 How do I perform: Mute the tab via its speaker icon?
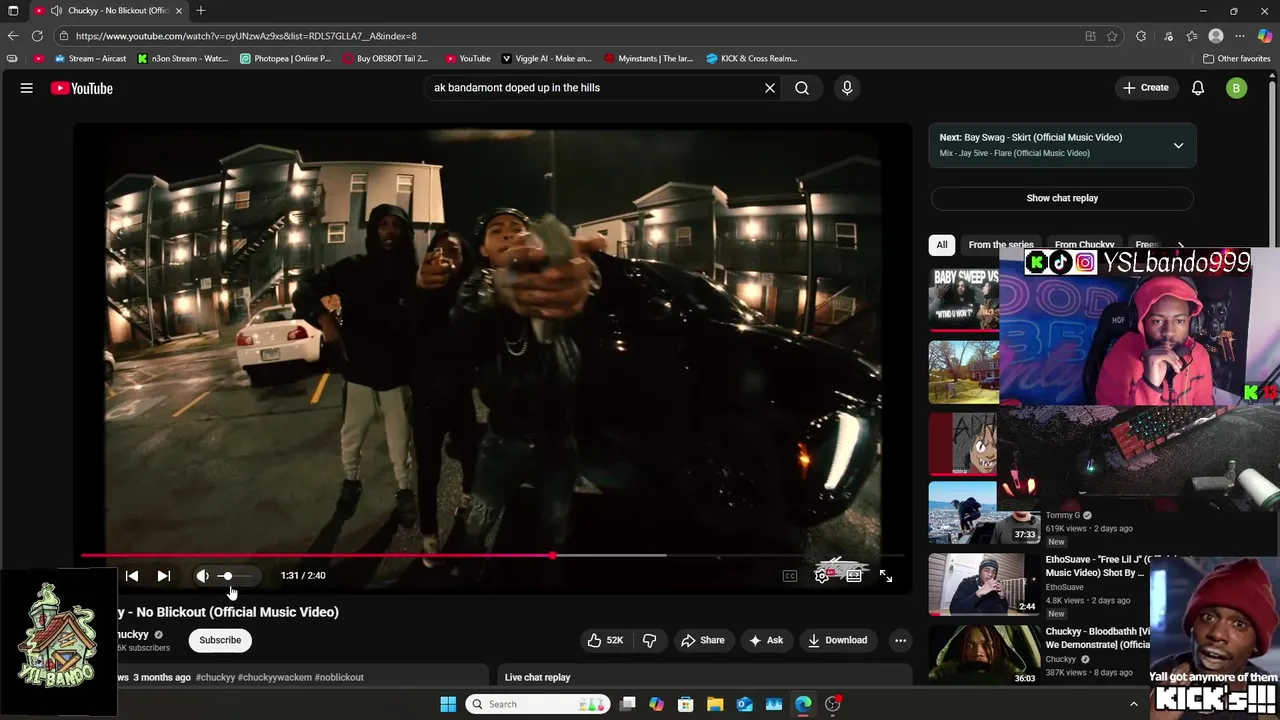(56, 10)
